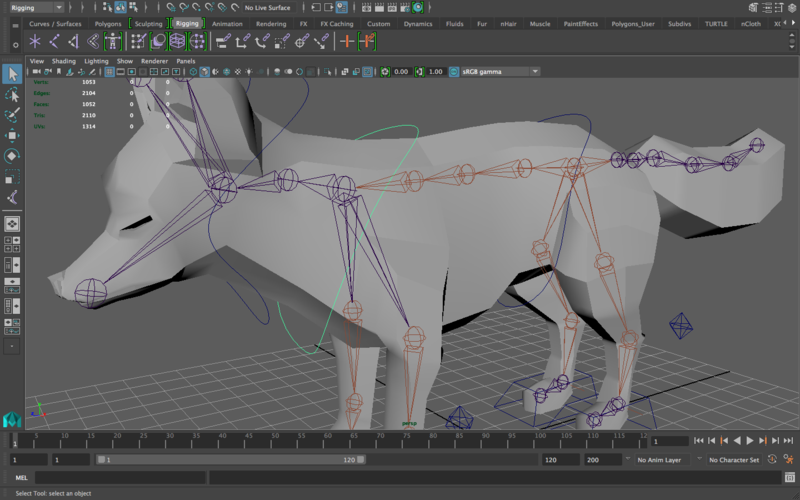
Task: Choose the Paint selection tool
Action: coord(12,115)
